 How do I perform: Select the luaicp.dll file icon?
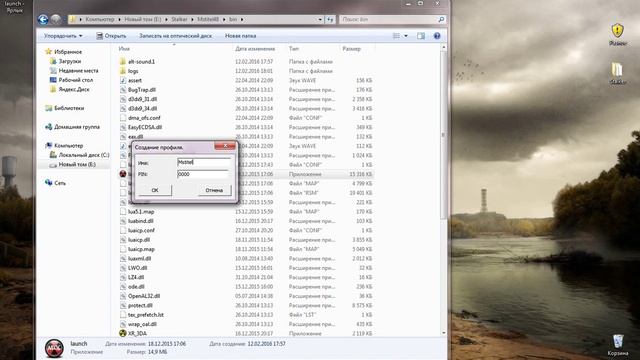[123, 240]
